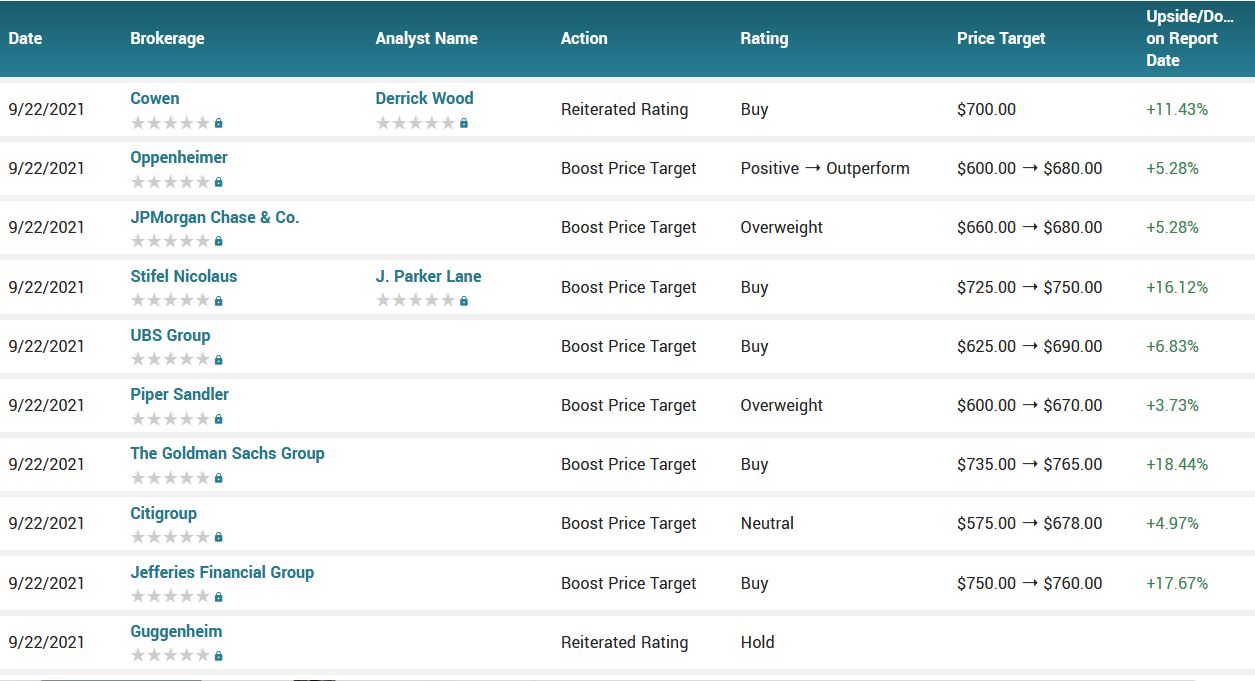Select the $600.00 → $680.00 price target

tap(1030, 168)
